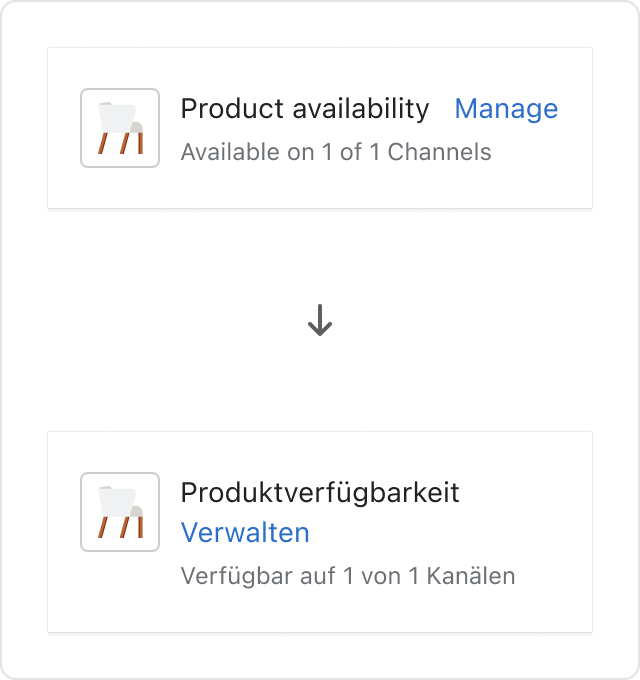
Task: Click the word availability in the top heading
Action: tap(361, 108)
